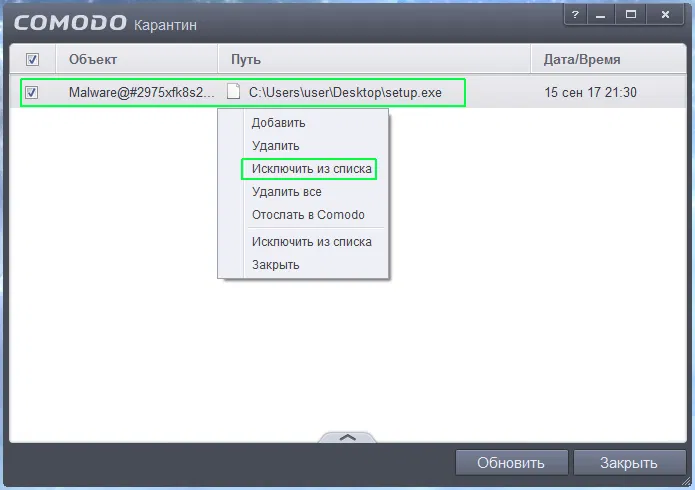This screenshot has width=695, height=490.
Task: Close the window with the X icon
Action: [x=665, y=15]
